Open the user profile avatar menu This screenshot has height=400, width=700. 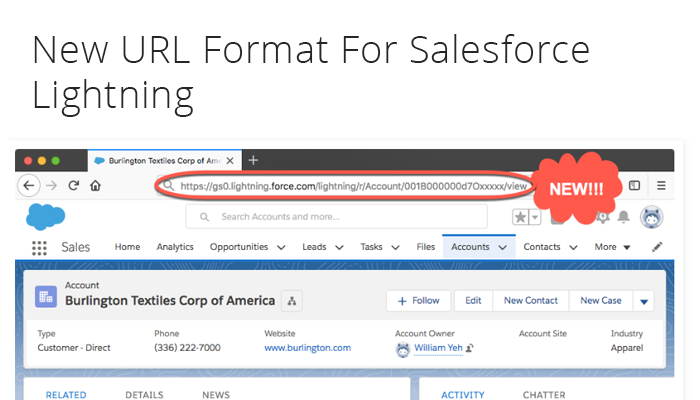[x=651, y=217]
